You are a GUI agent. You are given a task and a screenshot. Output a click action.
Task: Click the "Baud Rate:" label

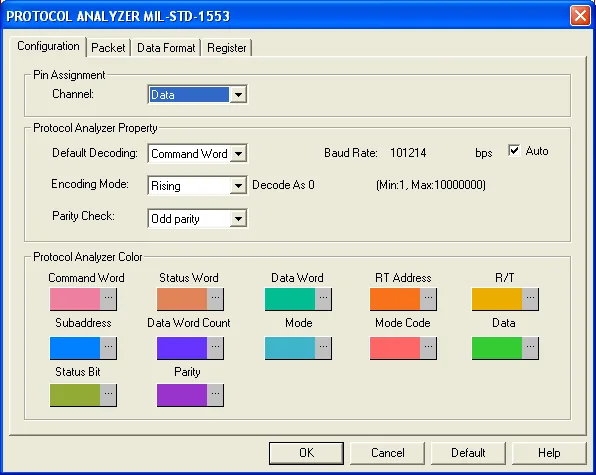[350, 153]
